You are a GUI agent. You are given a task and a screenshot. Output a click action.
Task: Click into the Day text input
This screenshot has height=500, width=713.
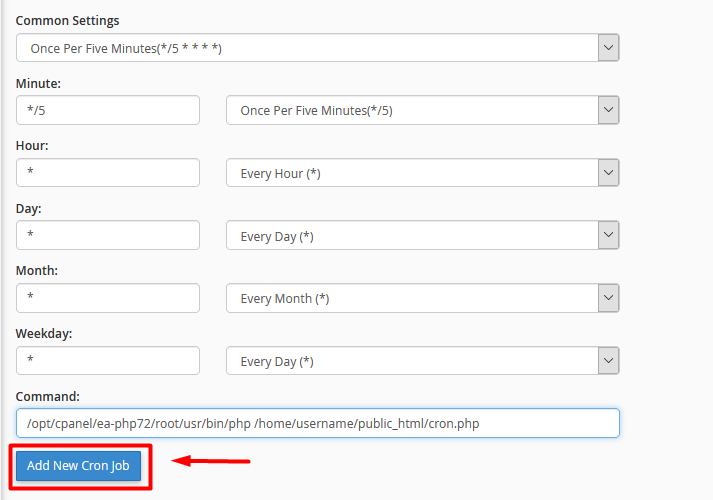[108, 236]
